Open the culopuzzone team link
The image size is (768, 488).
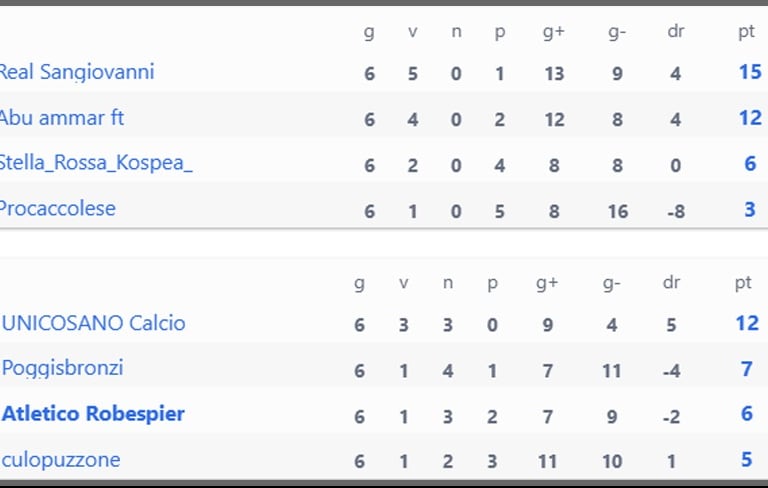tap(61, 460)
